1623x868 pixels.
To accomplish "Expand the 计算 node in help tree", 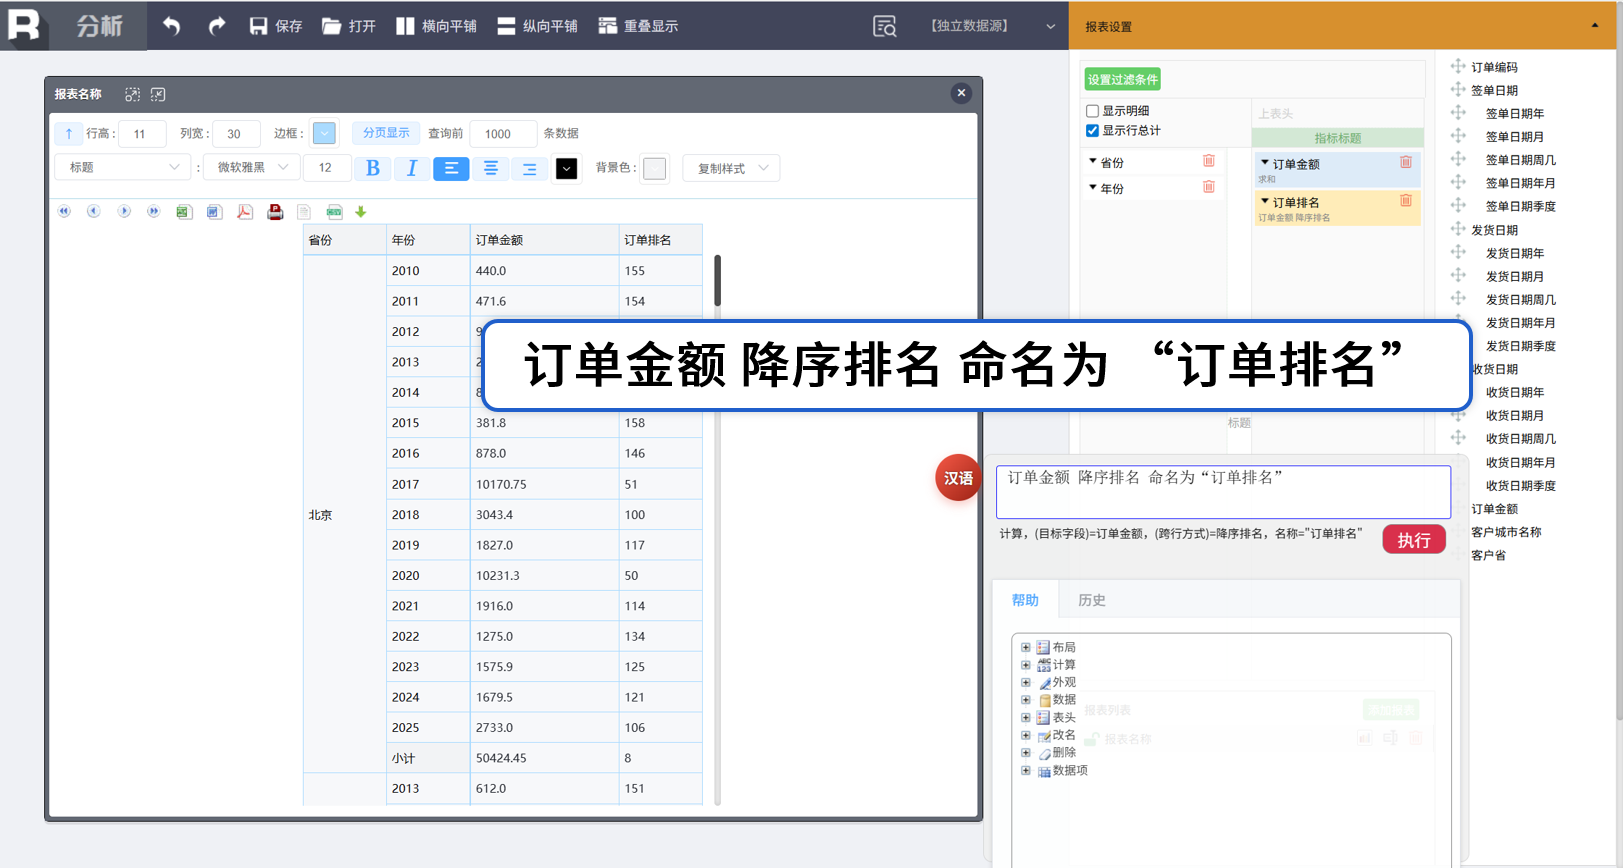I will point(1025,665).
